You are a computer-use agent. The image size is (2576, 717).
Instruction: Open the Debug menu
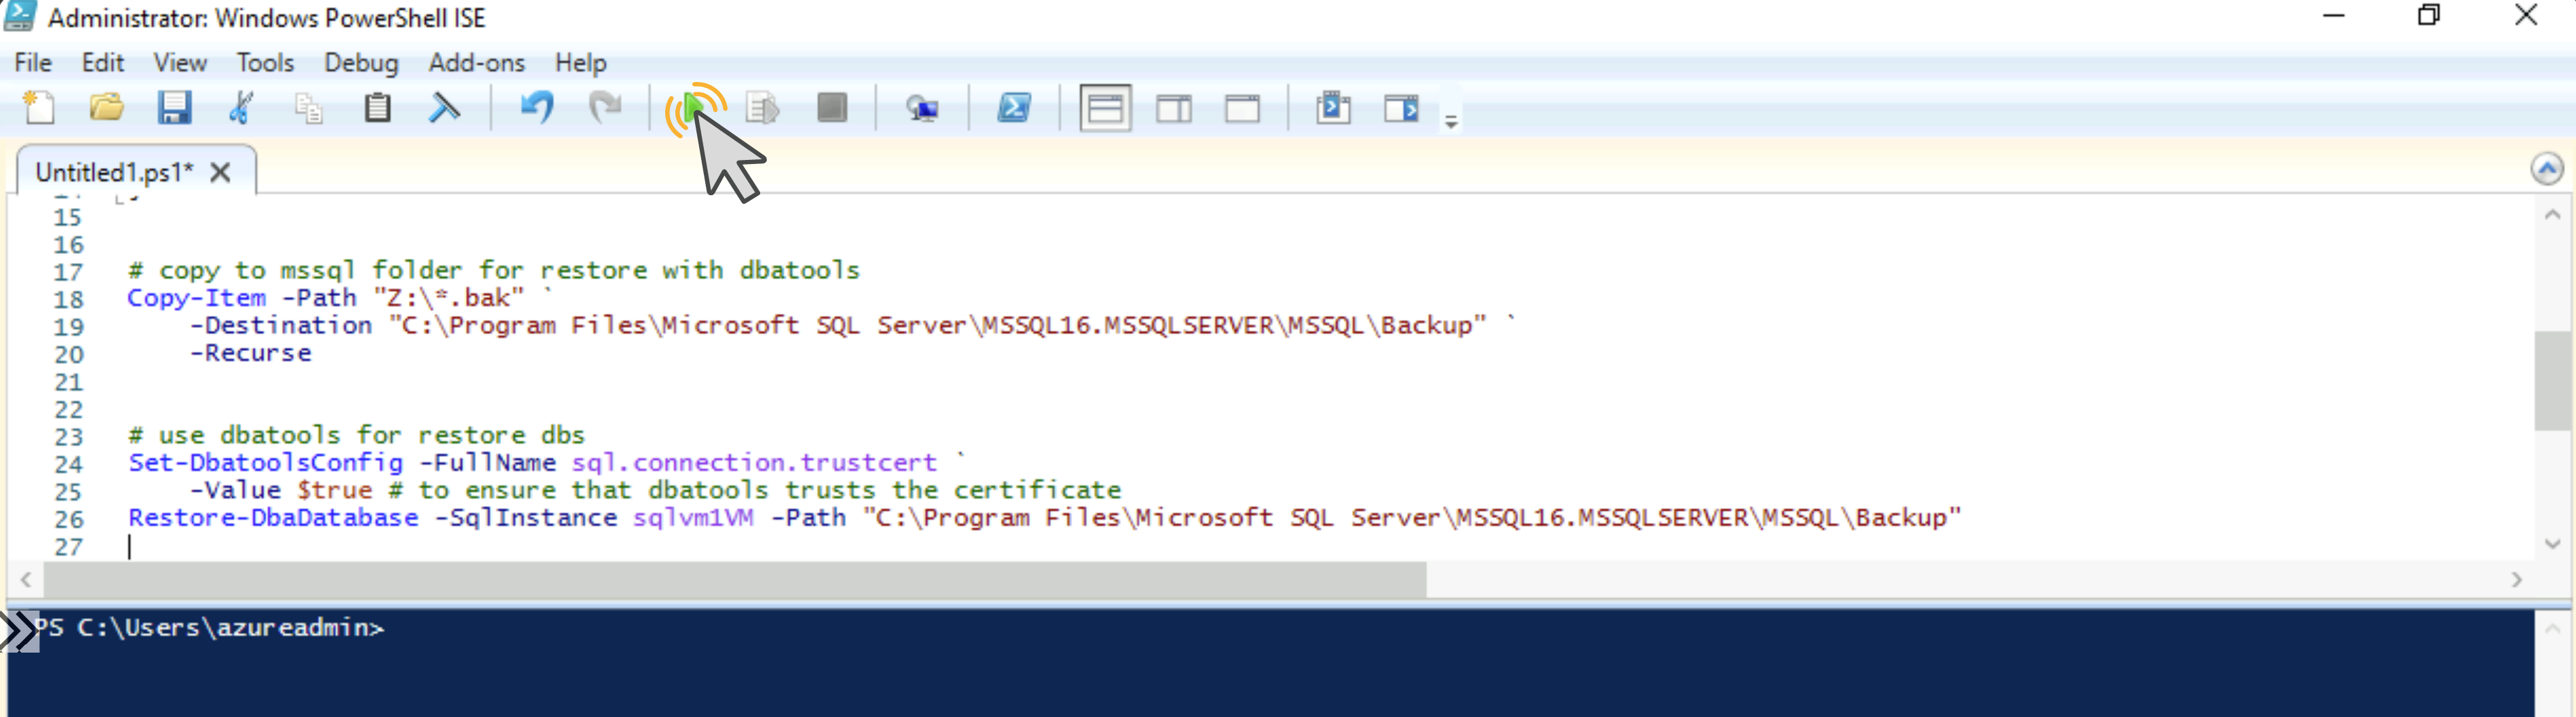[x=360, y=63]
